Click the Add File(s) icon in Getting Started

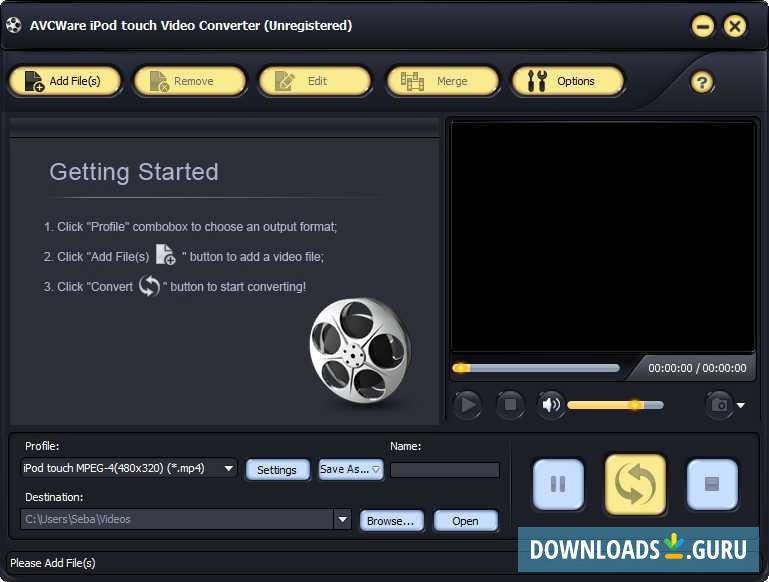point(165,254)
